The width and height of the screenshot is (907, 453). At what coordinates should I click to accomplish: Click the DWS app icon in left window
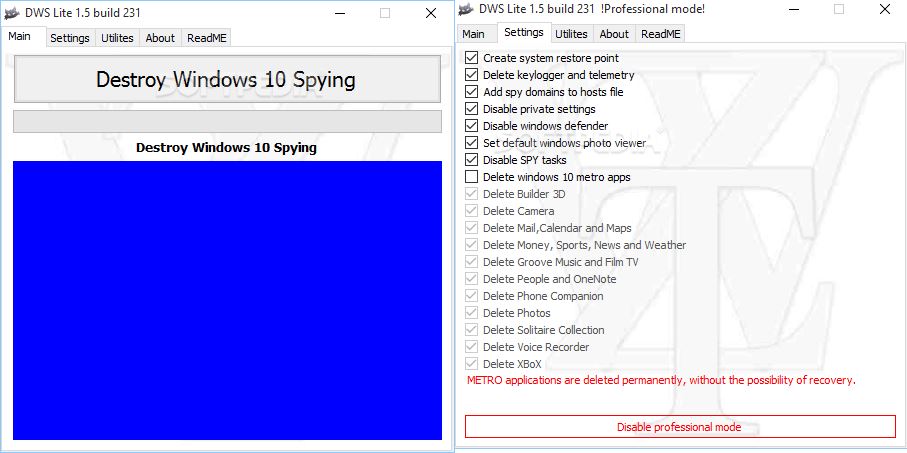[x=13, y=12]
